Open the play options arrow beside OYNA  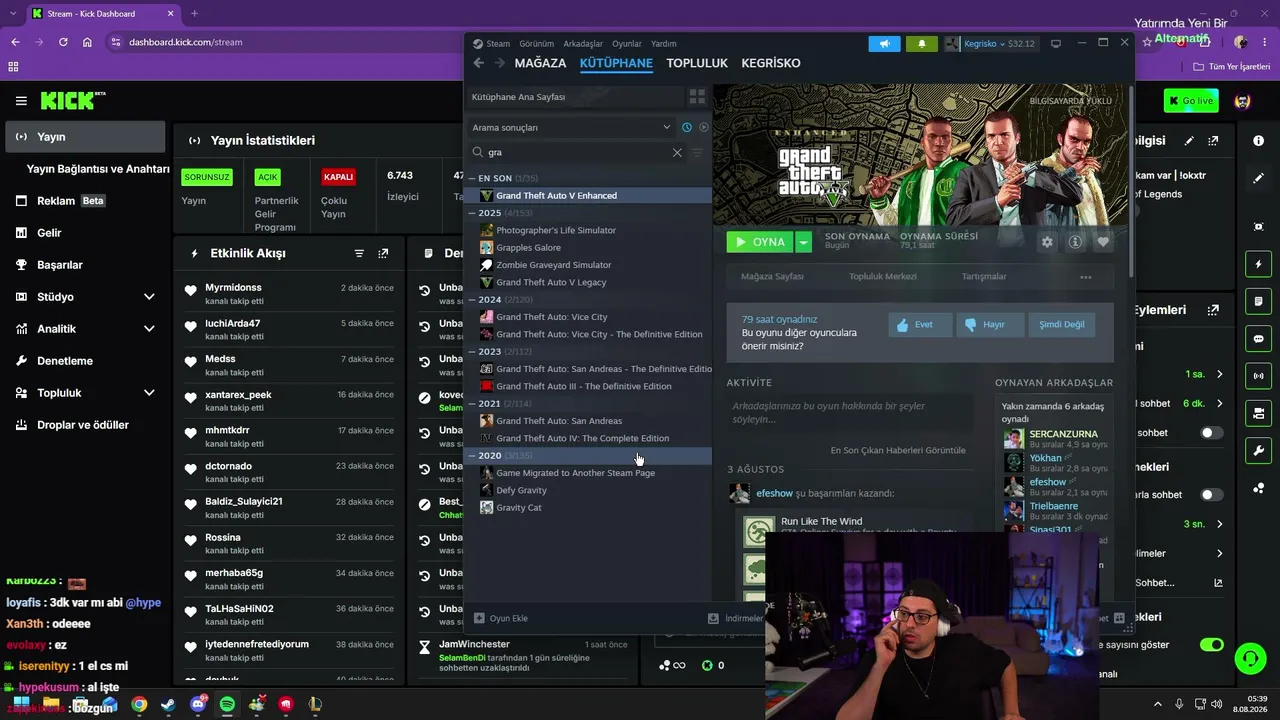803,242
